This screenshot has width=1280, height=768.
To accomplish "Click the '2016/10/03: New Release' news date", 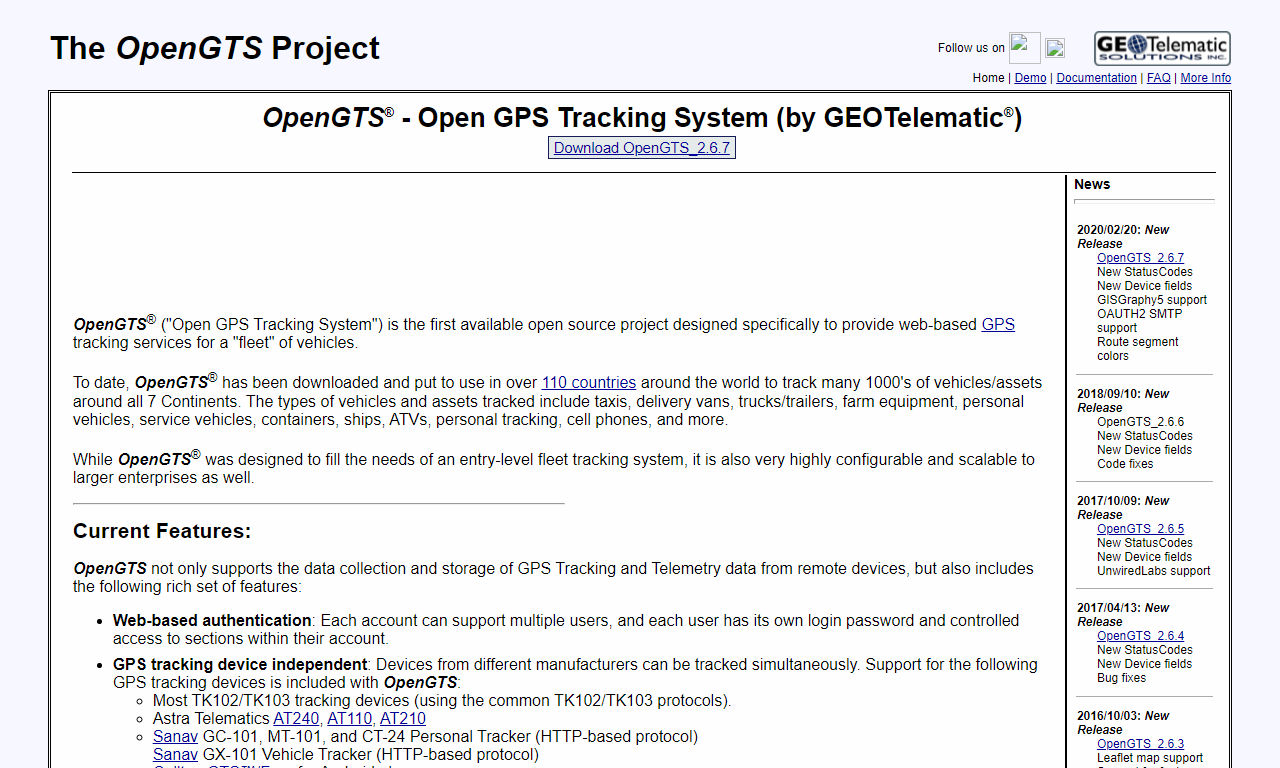I will point(1123,723).
